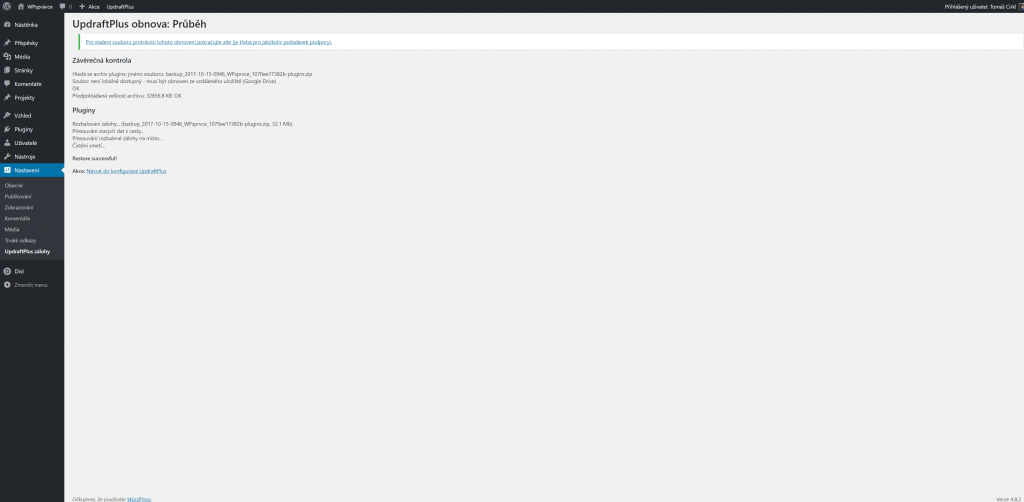Open sidebar Pluginy plug icon
Image resolution: width=1024 pixels, height=502 pixels.
point(7,129)
